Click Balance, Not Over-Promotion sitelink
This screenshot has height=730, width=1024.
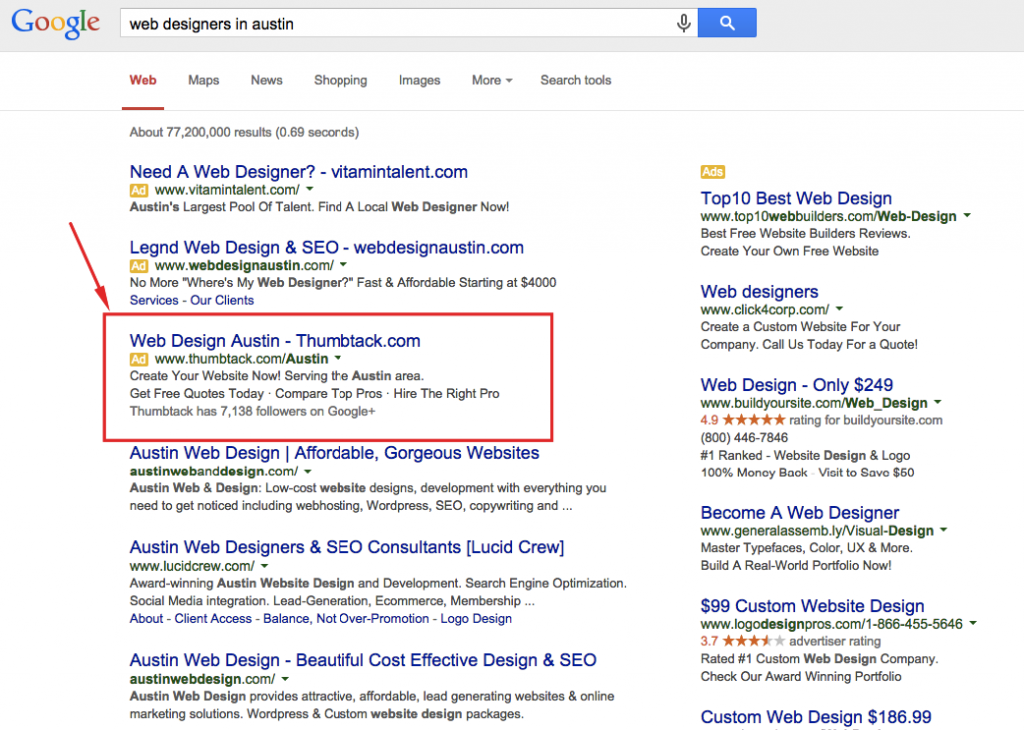(x=346, y=618)
